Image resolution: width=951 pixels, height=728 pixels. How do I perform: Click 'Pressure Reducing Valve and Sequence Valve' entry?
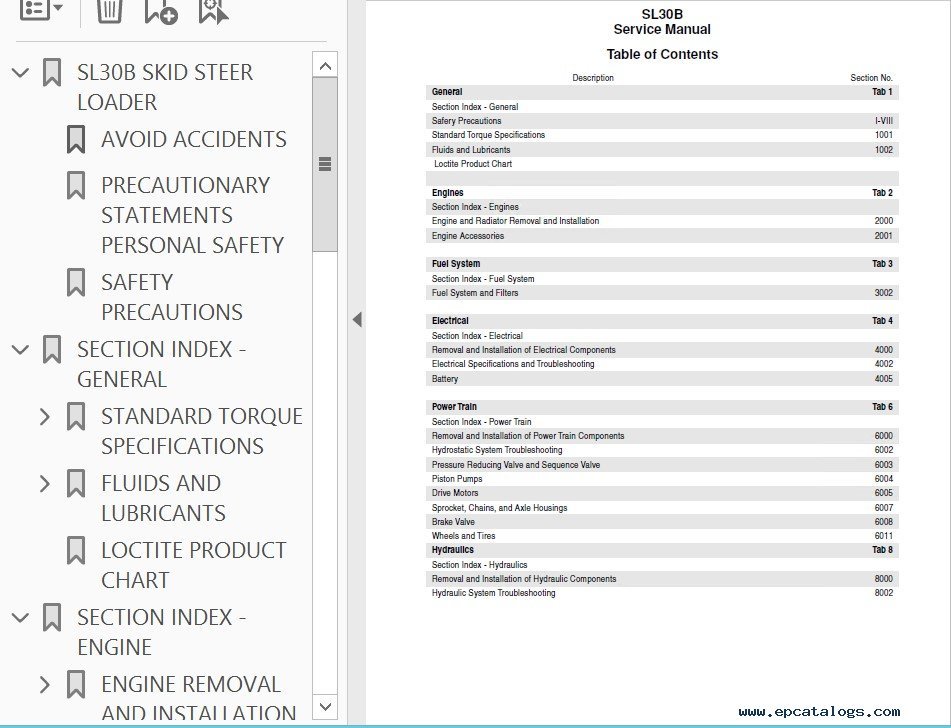(x=516, y=465)
